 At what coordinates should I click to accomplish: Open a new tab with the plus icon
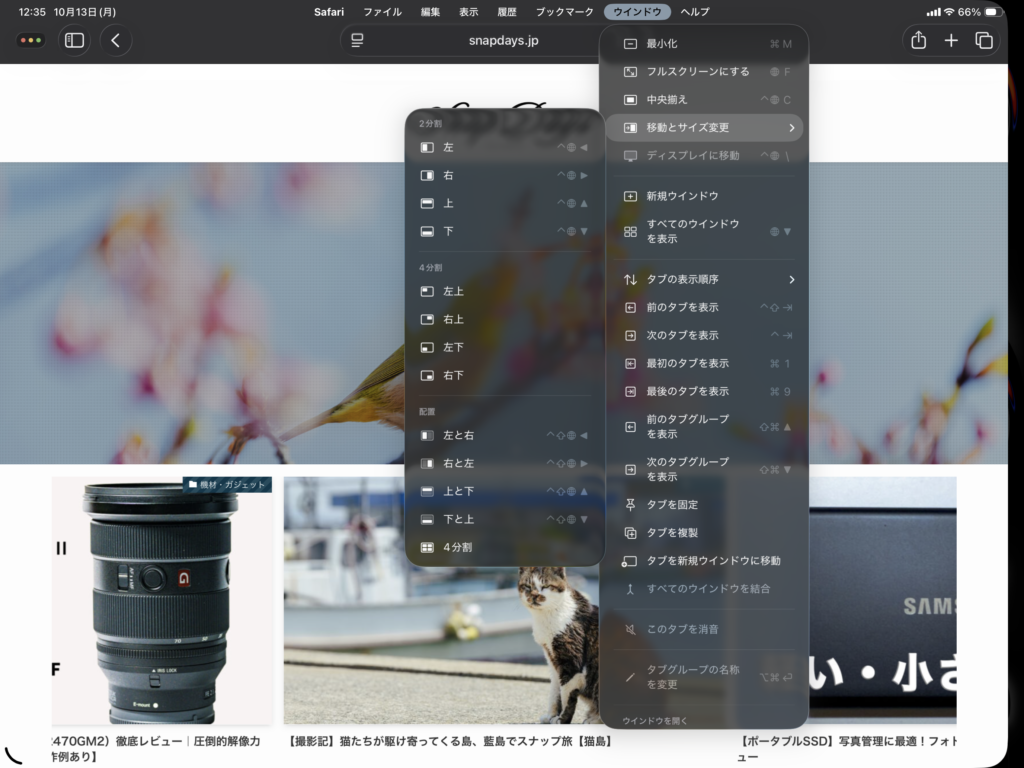click(x=951, y=40)
